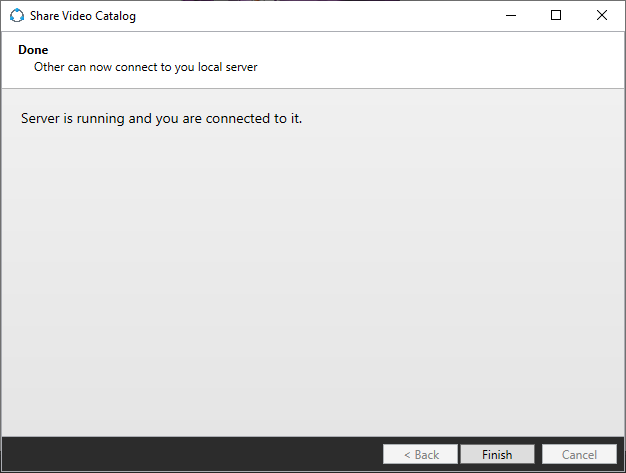Click the 'Server is running' status message
Screen dimensions: 626x473
click(161, 119)
